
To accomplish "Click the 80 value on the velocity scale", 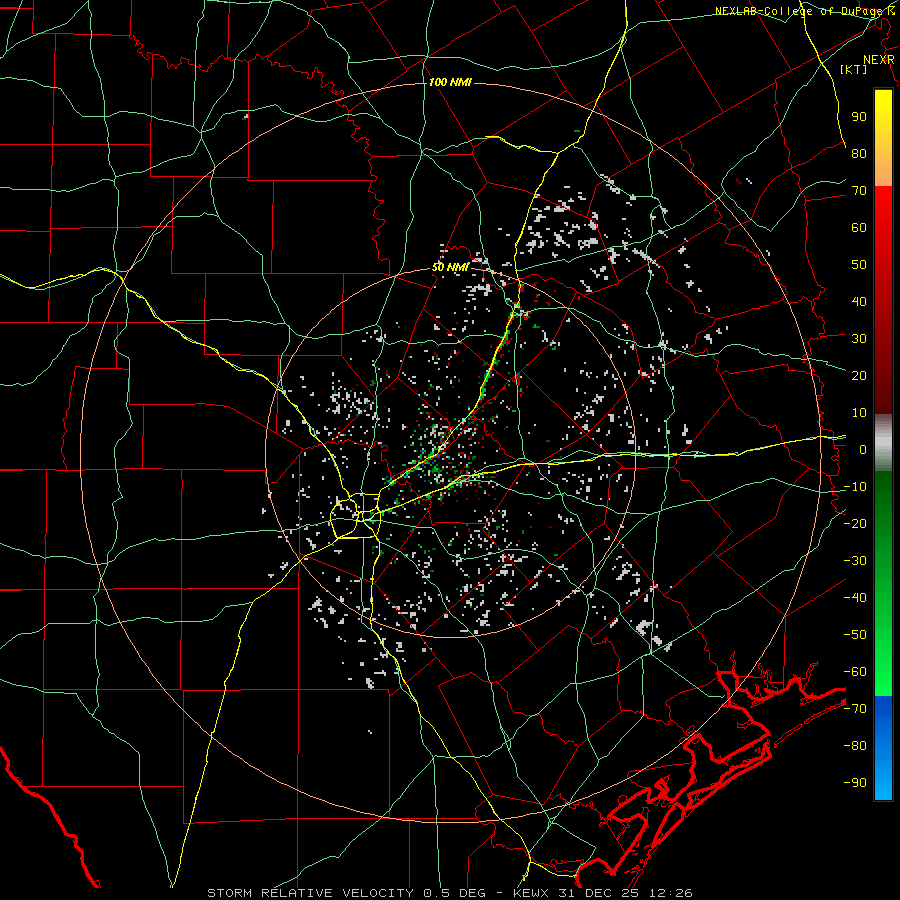I will point(859,153).
